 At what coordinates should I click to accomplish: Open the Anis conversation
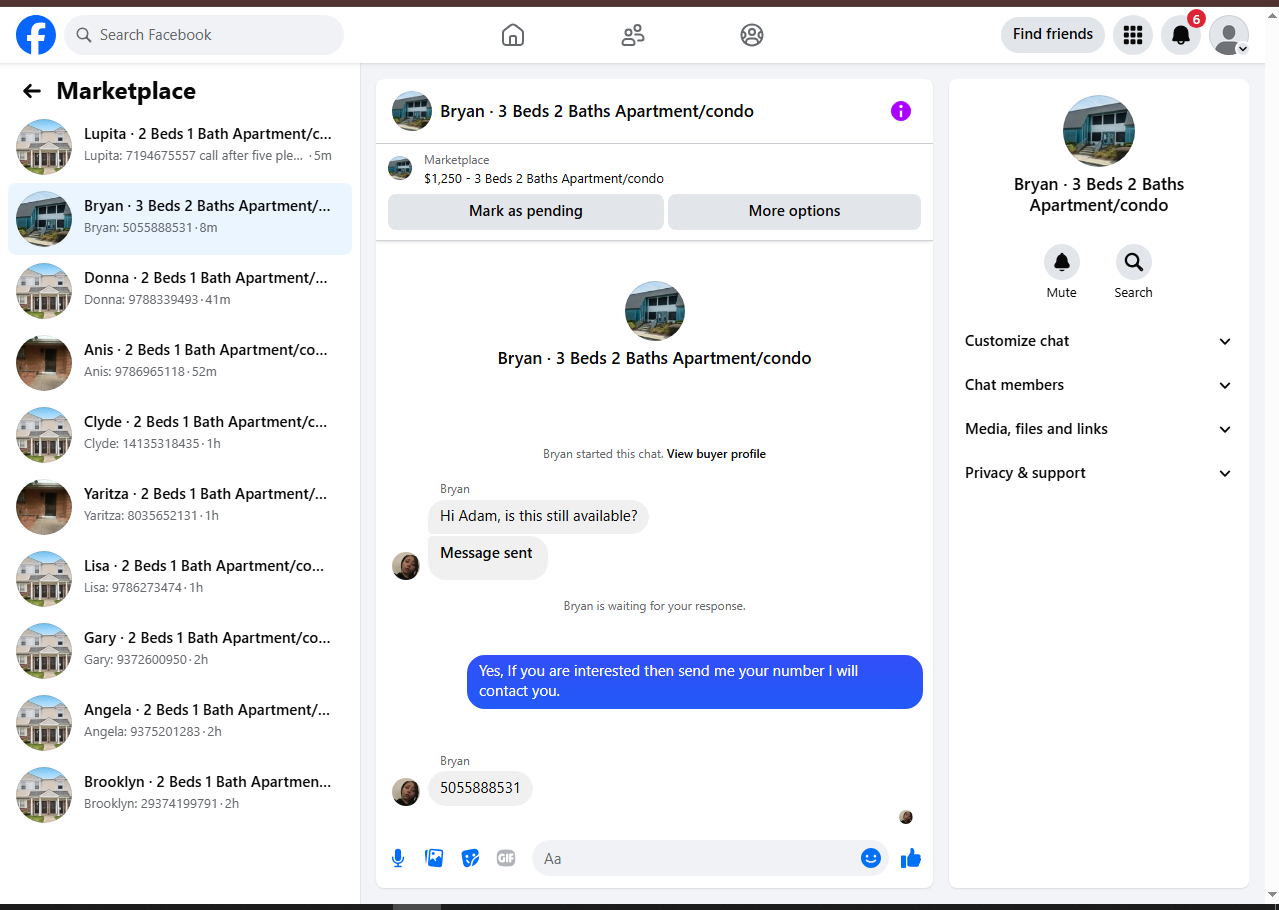pos(180,363)
